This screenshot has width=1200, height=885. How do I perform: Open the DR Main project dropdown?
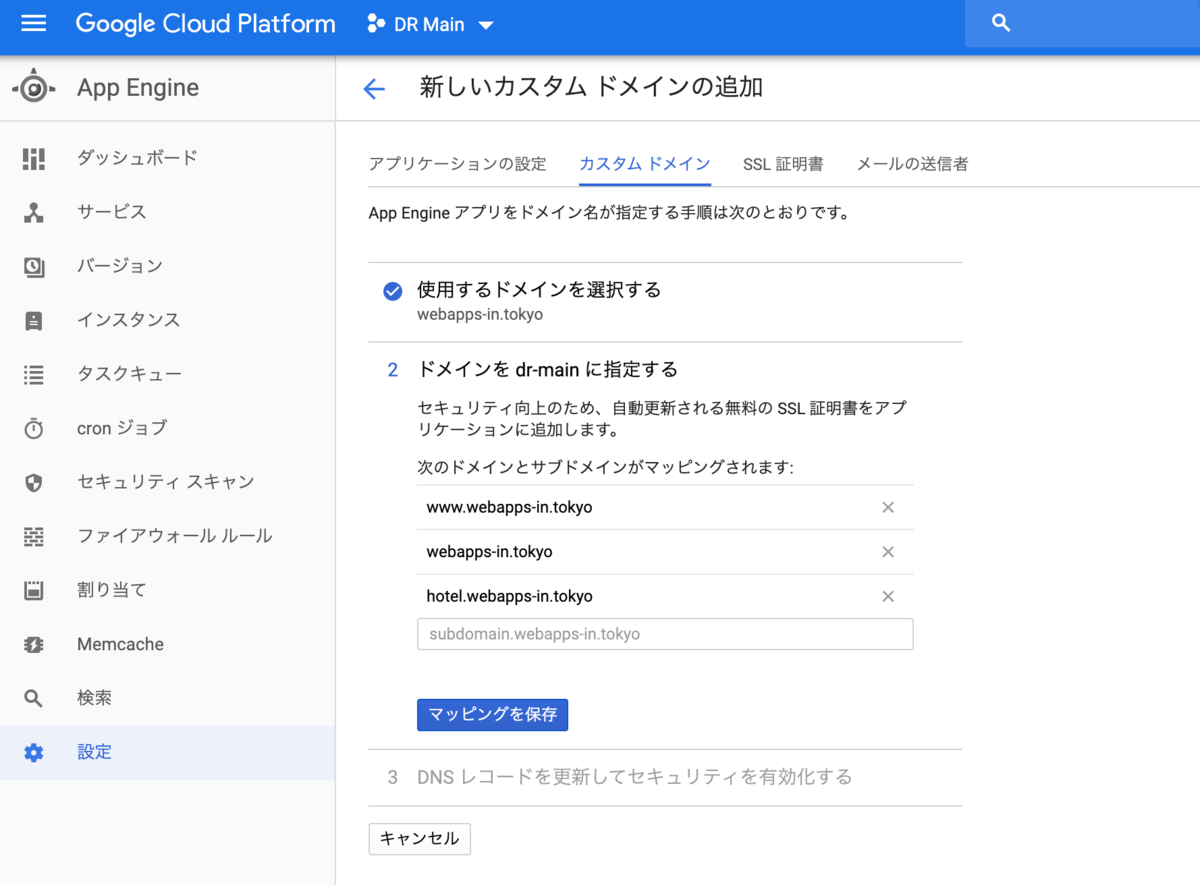point(431,24)
